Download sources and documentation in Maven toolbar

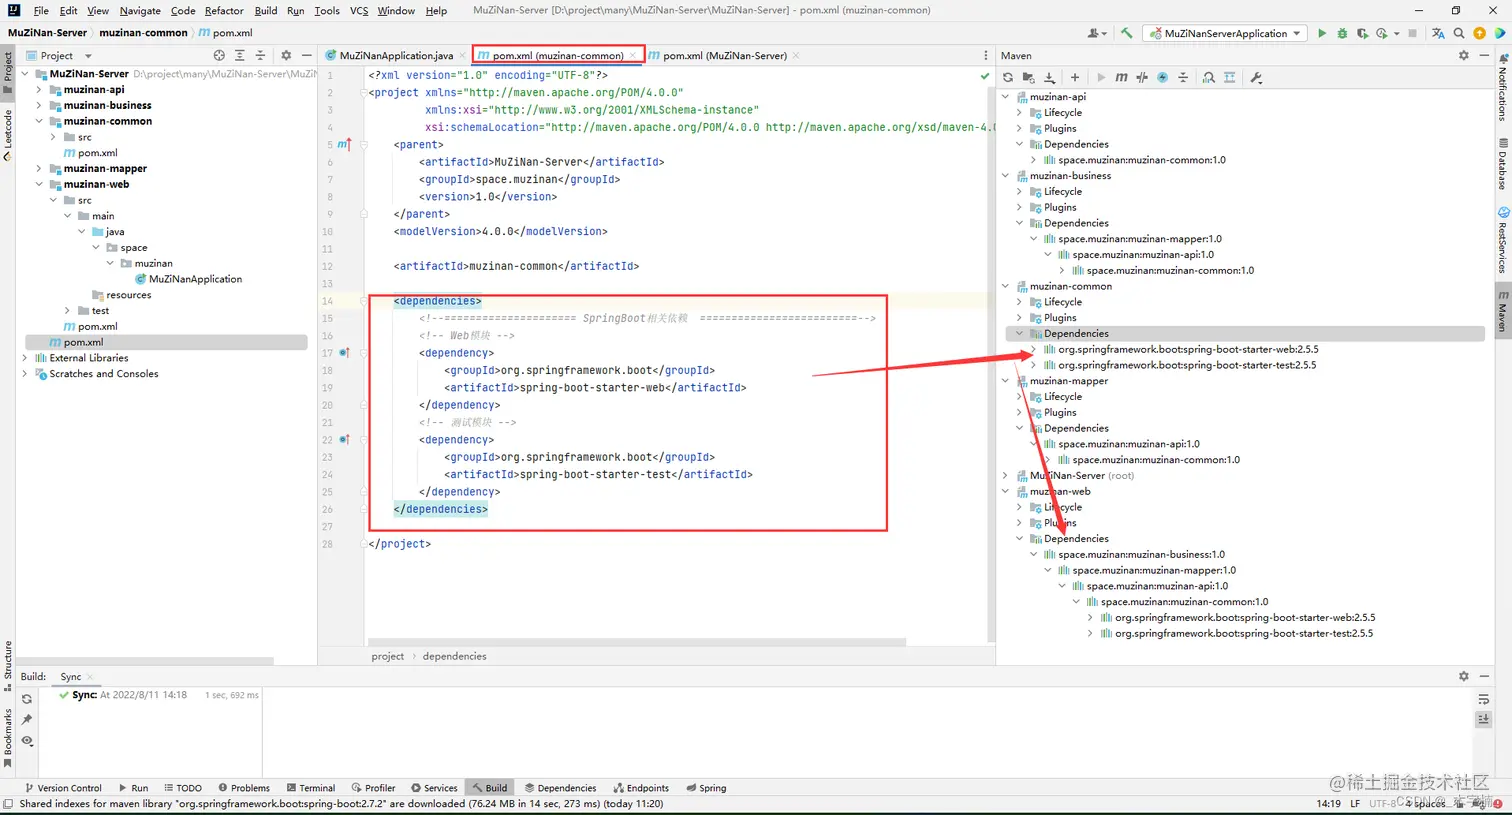click(x=1049, y=77)
